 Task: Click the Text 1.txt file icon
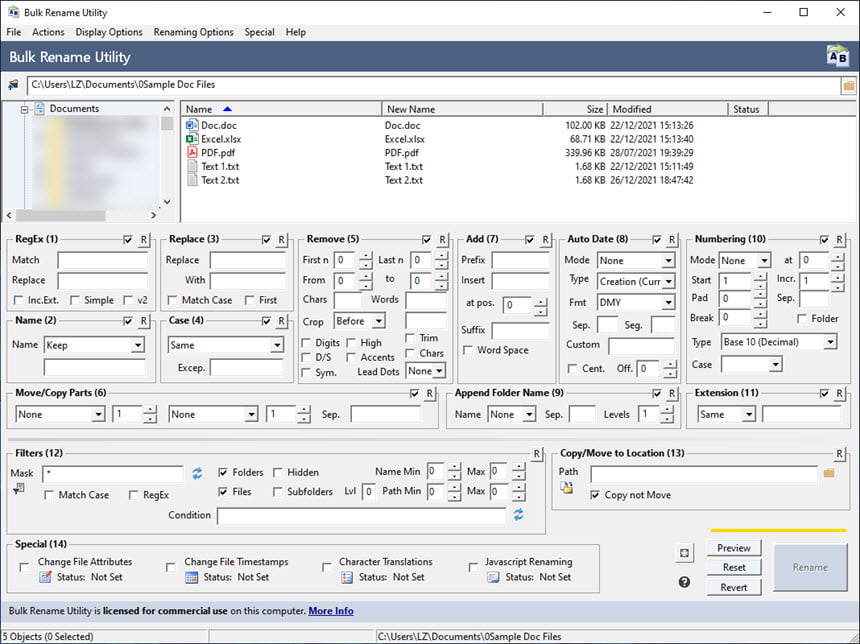coord(192,166)
